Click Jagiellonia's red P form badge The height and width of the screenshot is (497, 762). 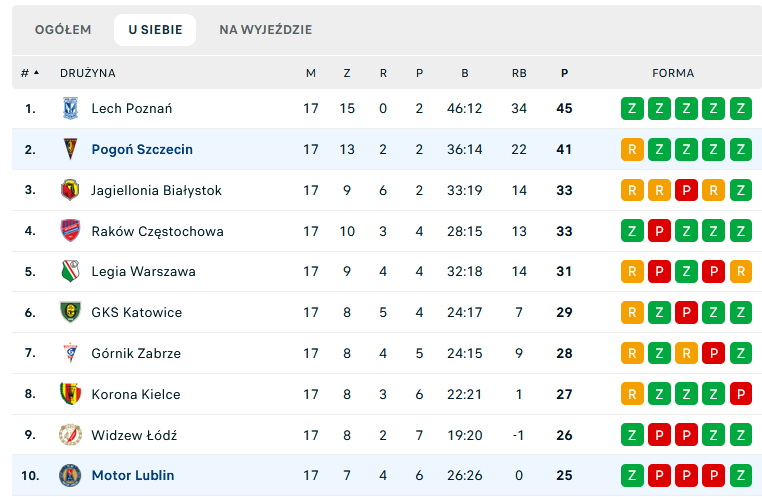tap(686, 190)
